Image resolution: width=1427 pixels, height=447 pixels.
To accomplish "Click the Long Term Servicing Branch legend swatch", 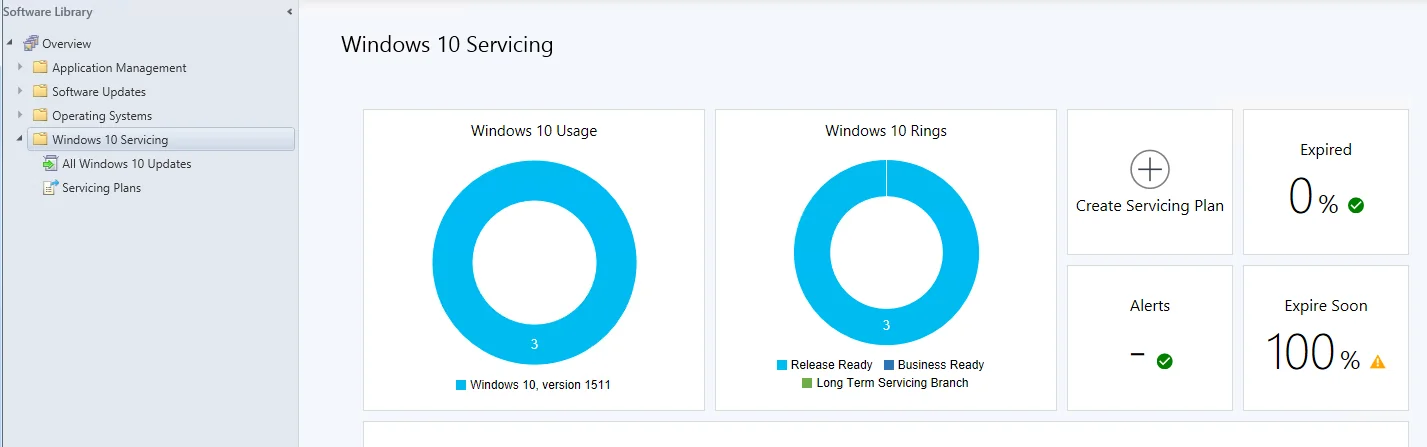I will click(x=807, y=383).
